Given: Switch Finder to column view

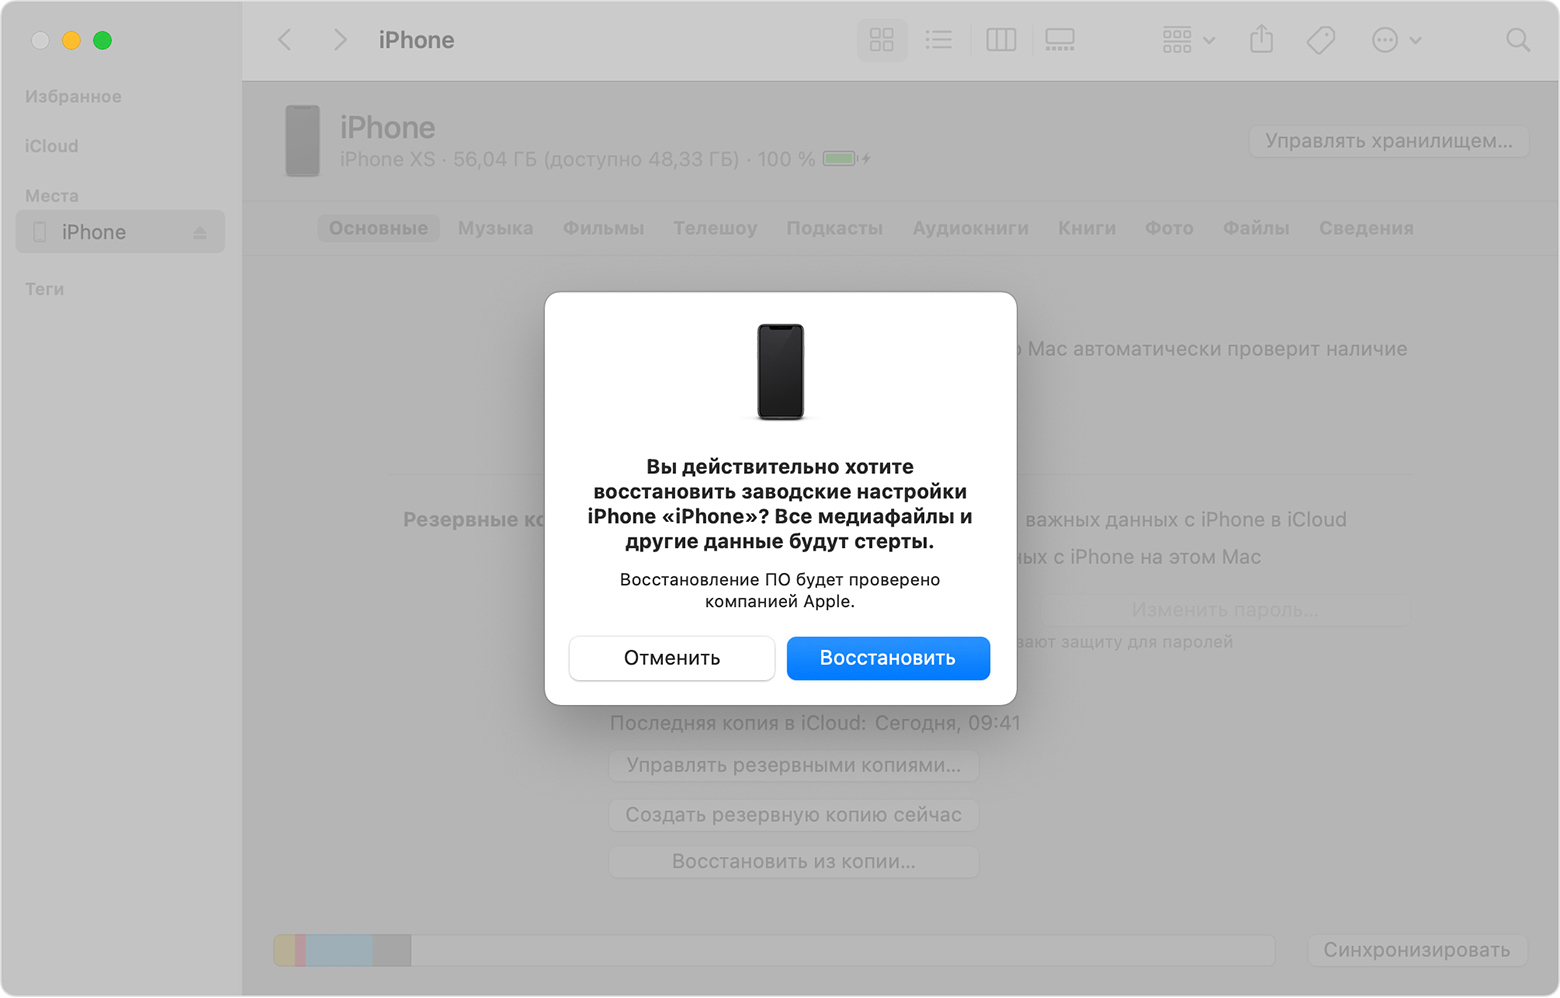Looking at the screenshot, I should 1001,40.
